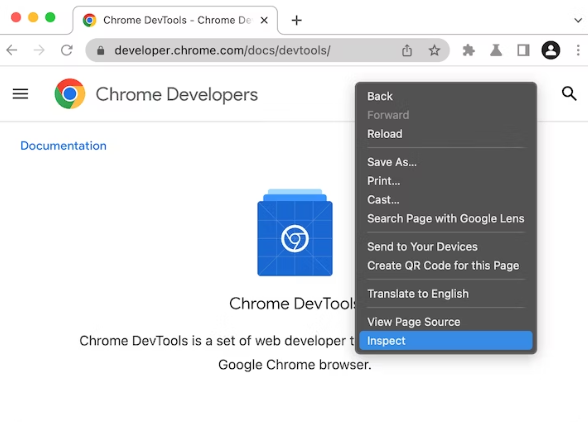This screenshot has height=422, width=588.
Task: Select the Chrome DevTools browser tab
Action: [x=175, y=20]
